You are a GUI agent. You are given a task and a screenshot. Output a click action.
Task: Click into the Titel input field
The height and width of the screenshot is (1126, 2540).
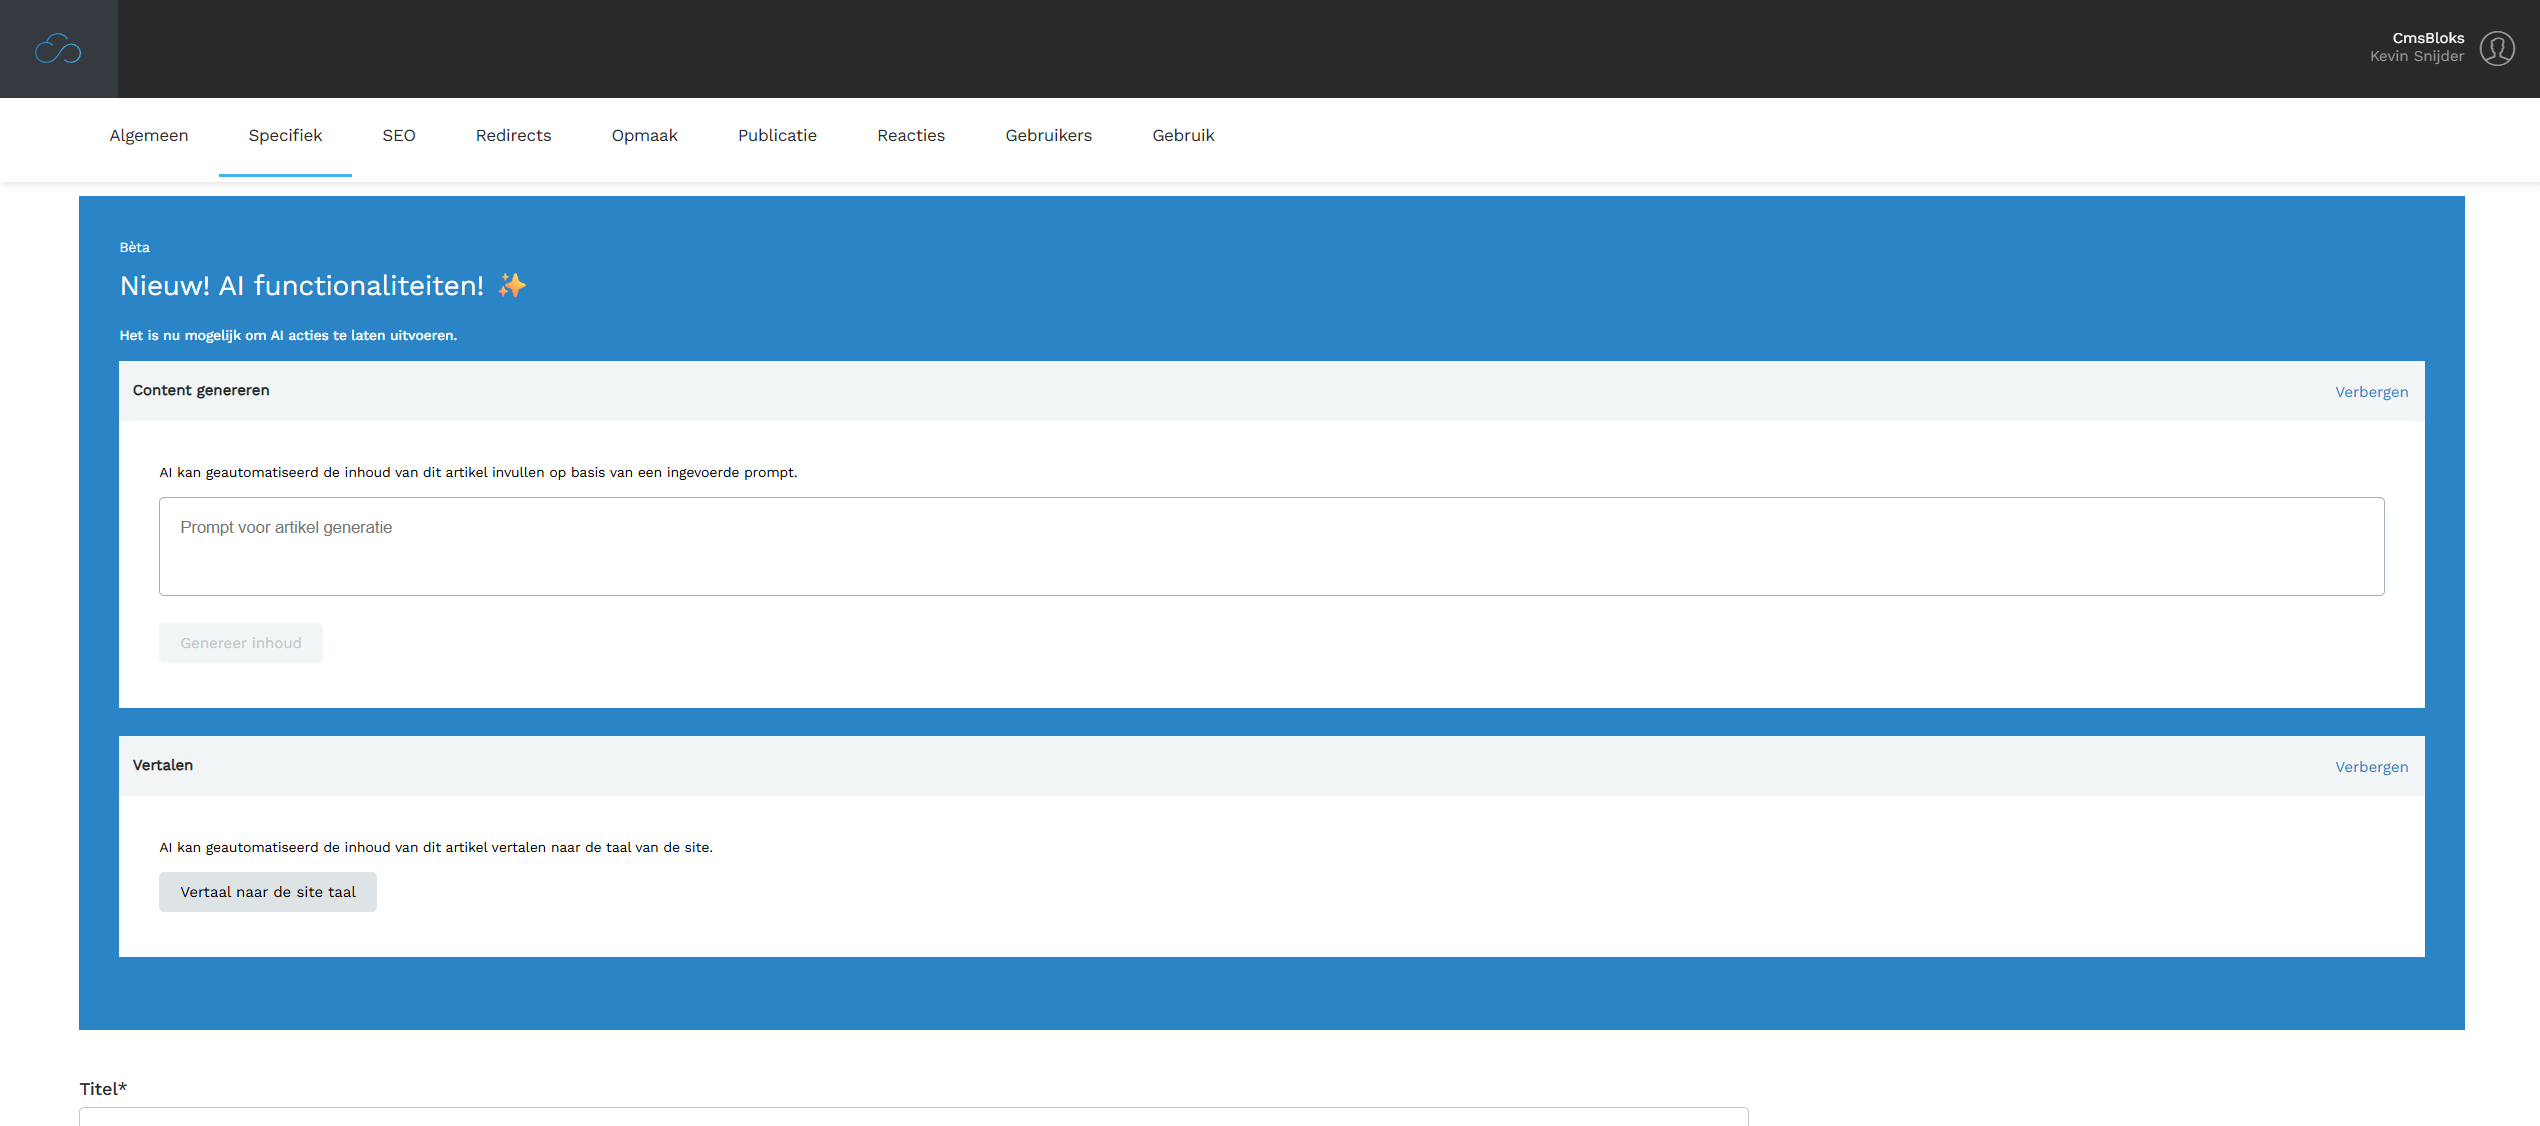click(913, 1116)
